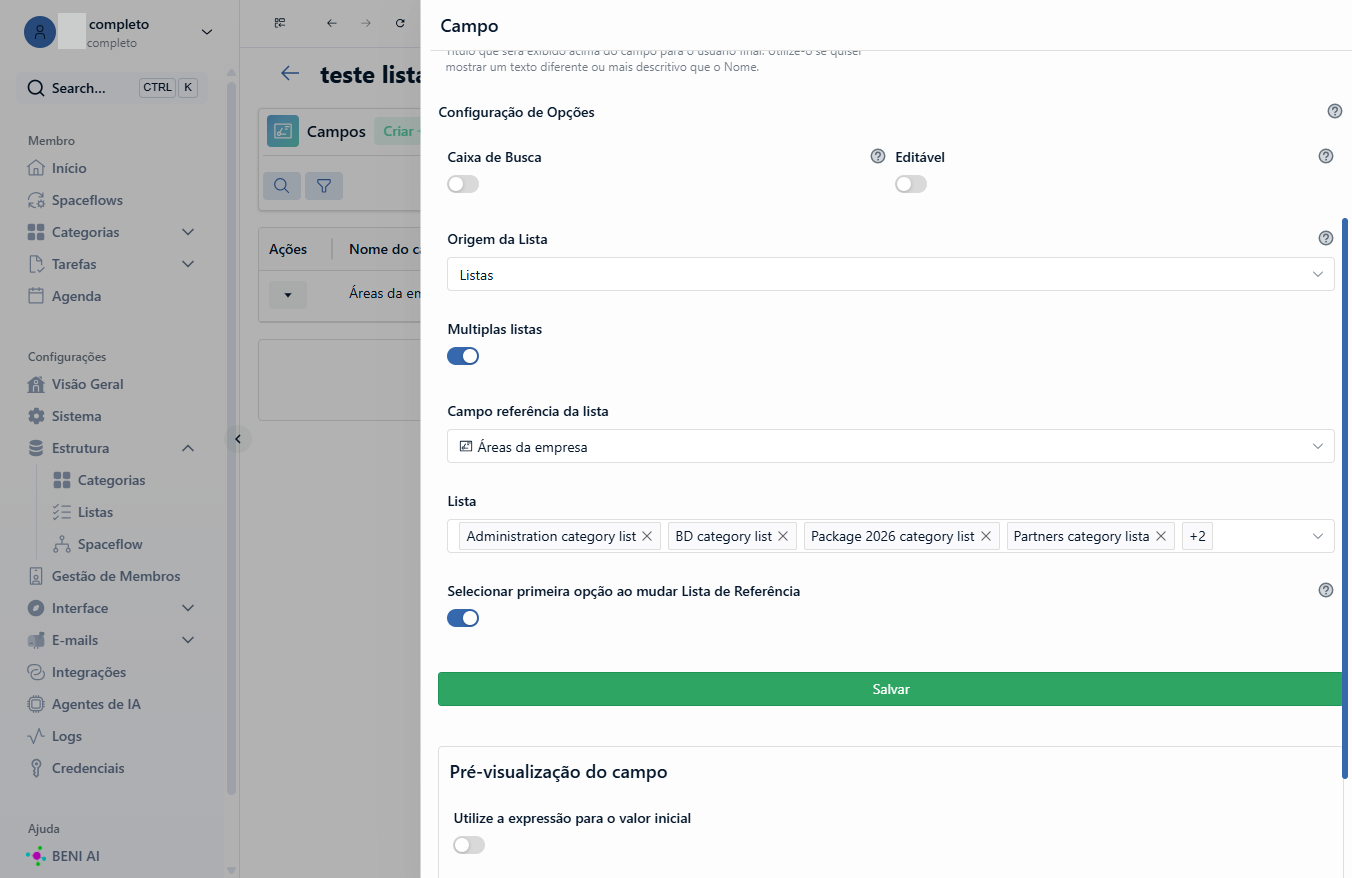1352x878 pixels.
Task: Click help icon next to Caixa de Busca
Action: point(878,156)
